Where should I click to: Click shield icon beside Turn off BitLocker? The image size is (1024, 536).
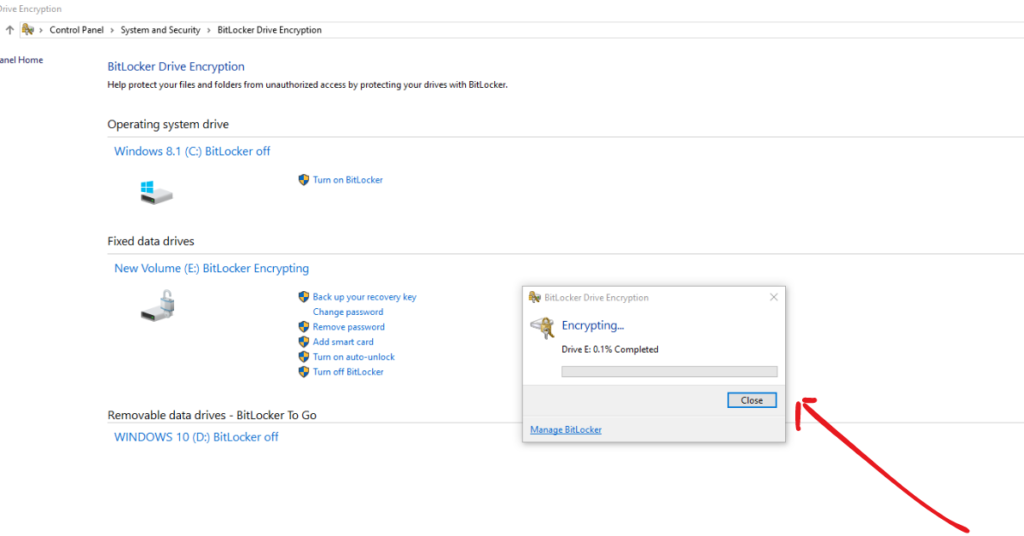click(x=304, y=372)
